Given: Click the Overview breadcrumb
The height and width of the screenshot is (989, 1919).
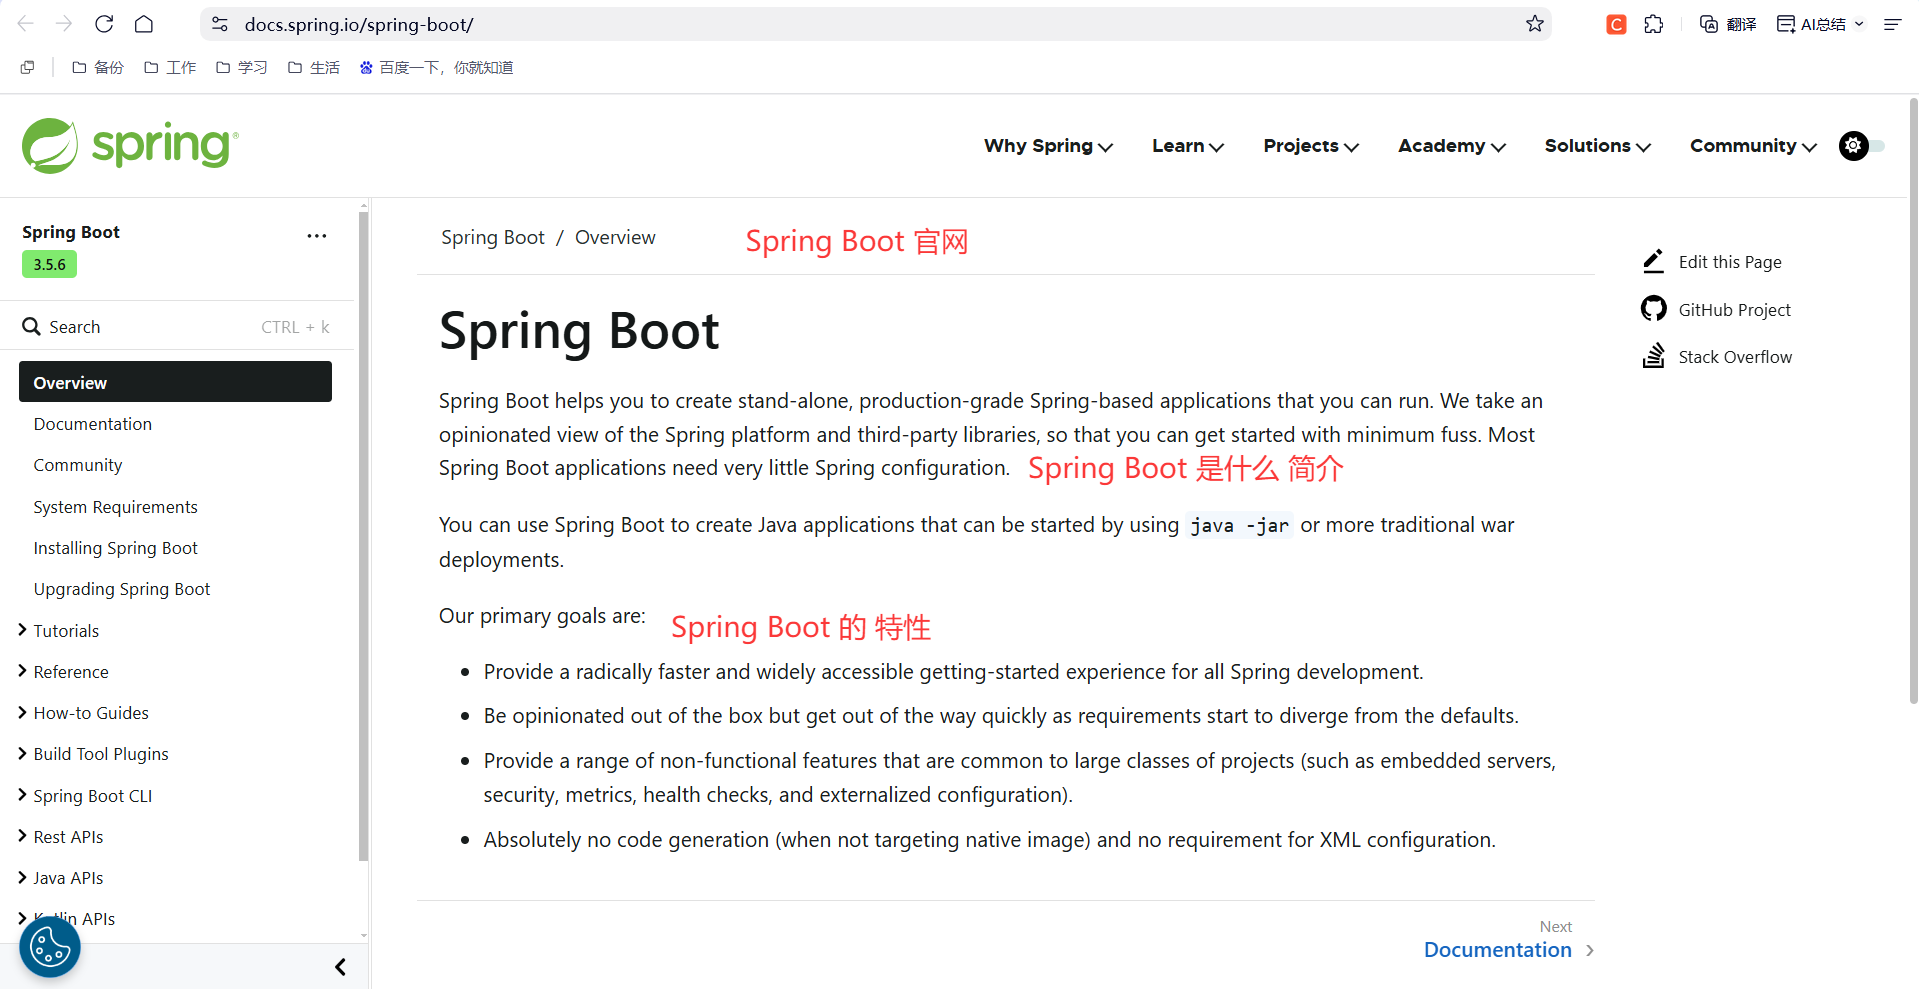Looking at the screenshot, I should point(615,237).
